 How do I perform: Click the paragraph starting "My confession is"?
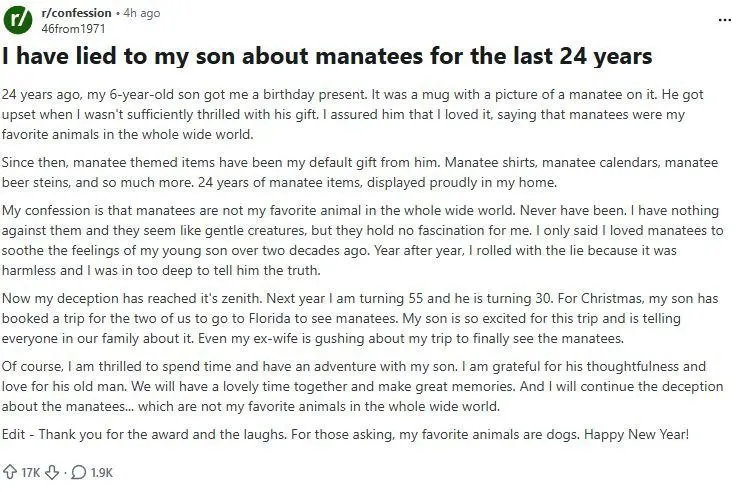coord(362,240)
